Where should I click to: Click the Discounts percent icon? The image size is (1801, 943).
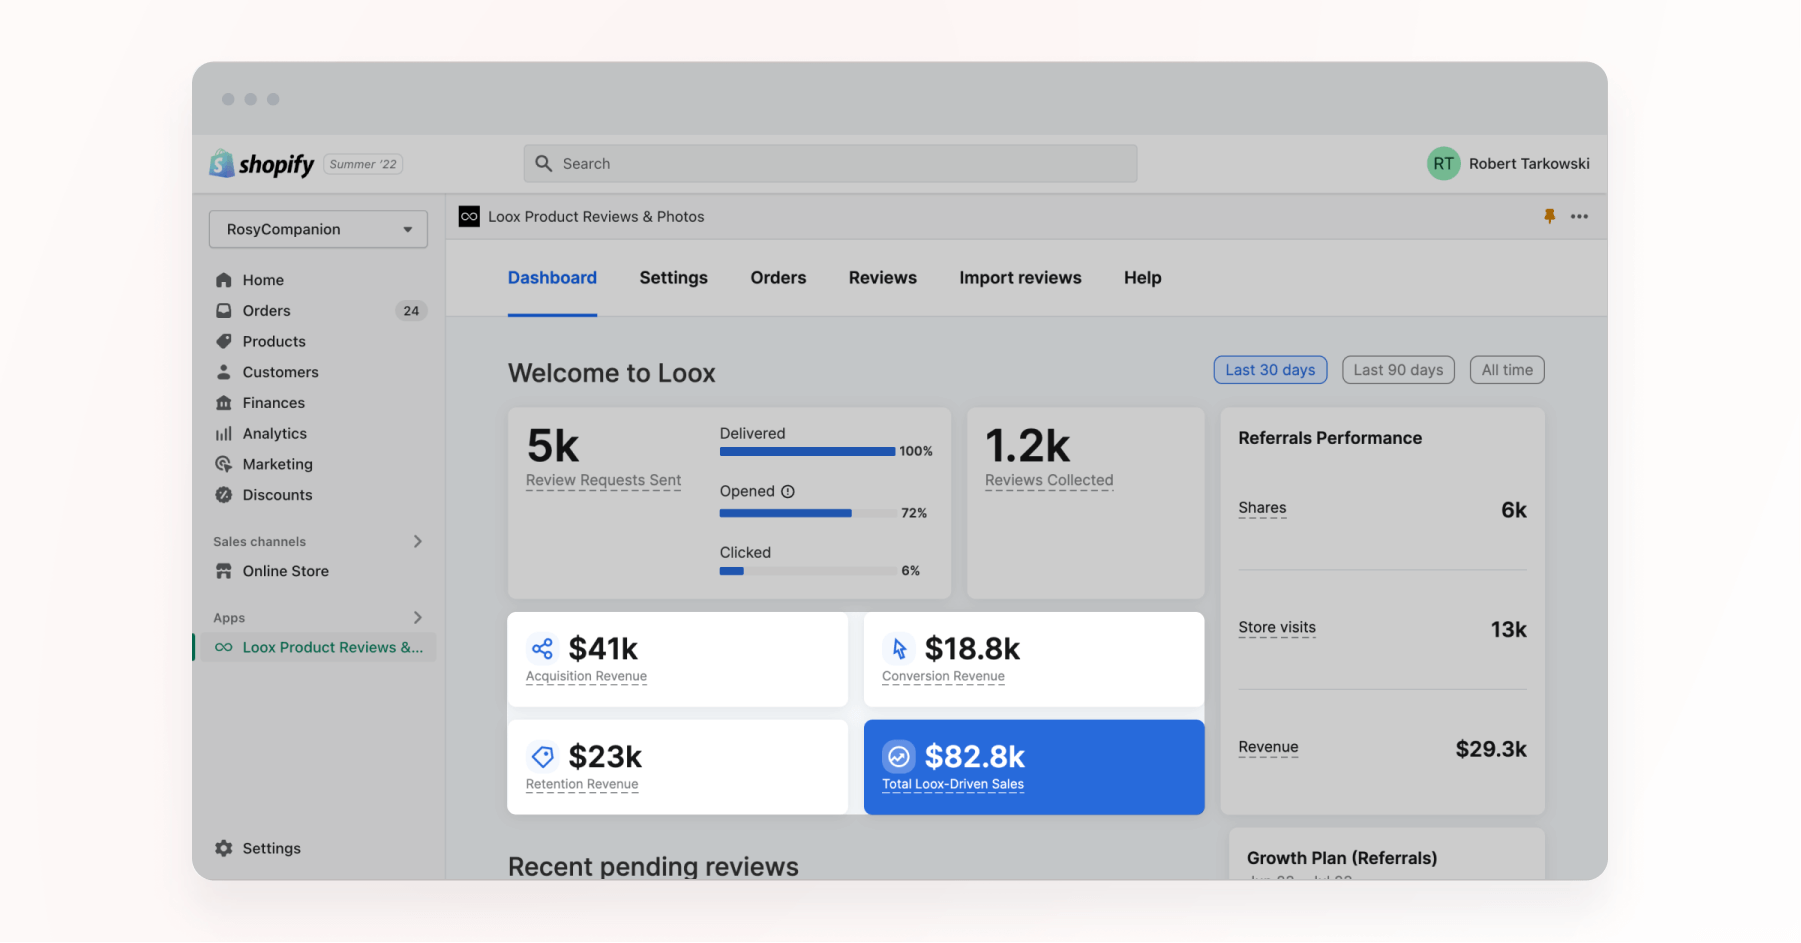tap(224, 495)
